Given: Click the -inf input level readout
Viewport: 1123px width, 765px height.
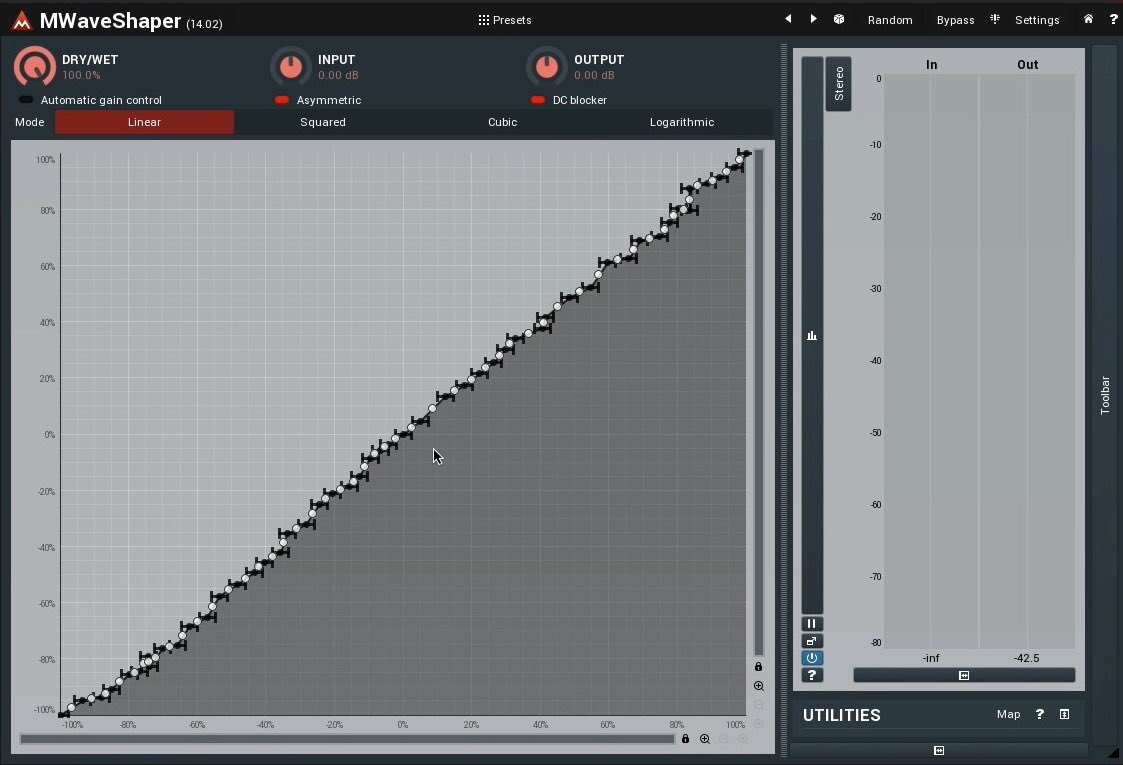Looking at the screenshot, I should [930, 658].
